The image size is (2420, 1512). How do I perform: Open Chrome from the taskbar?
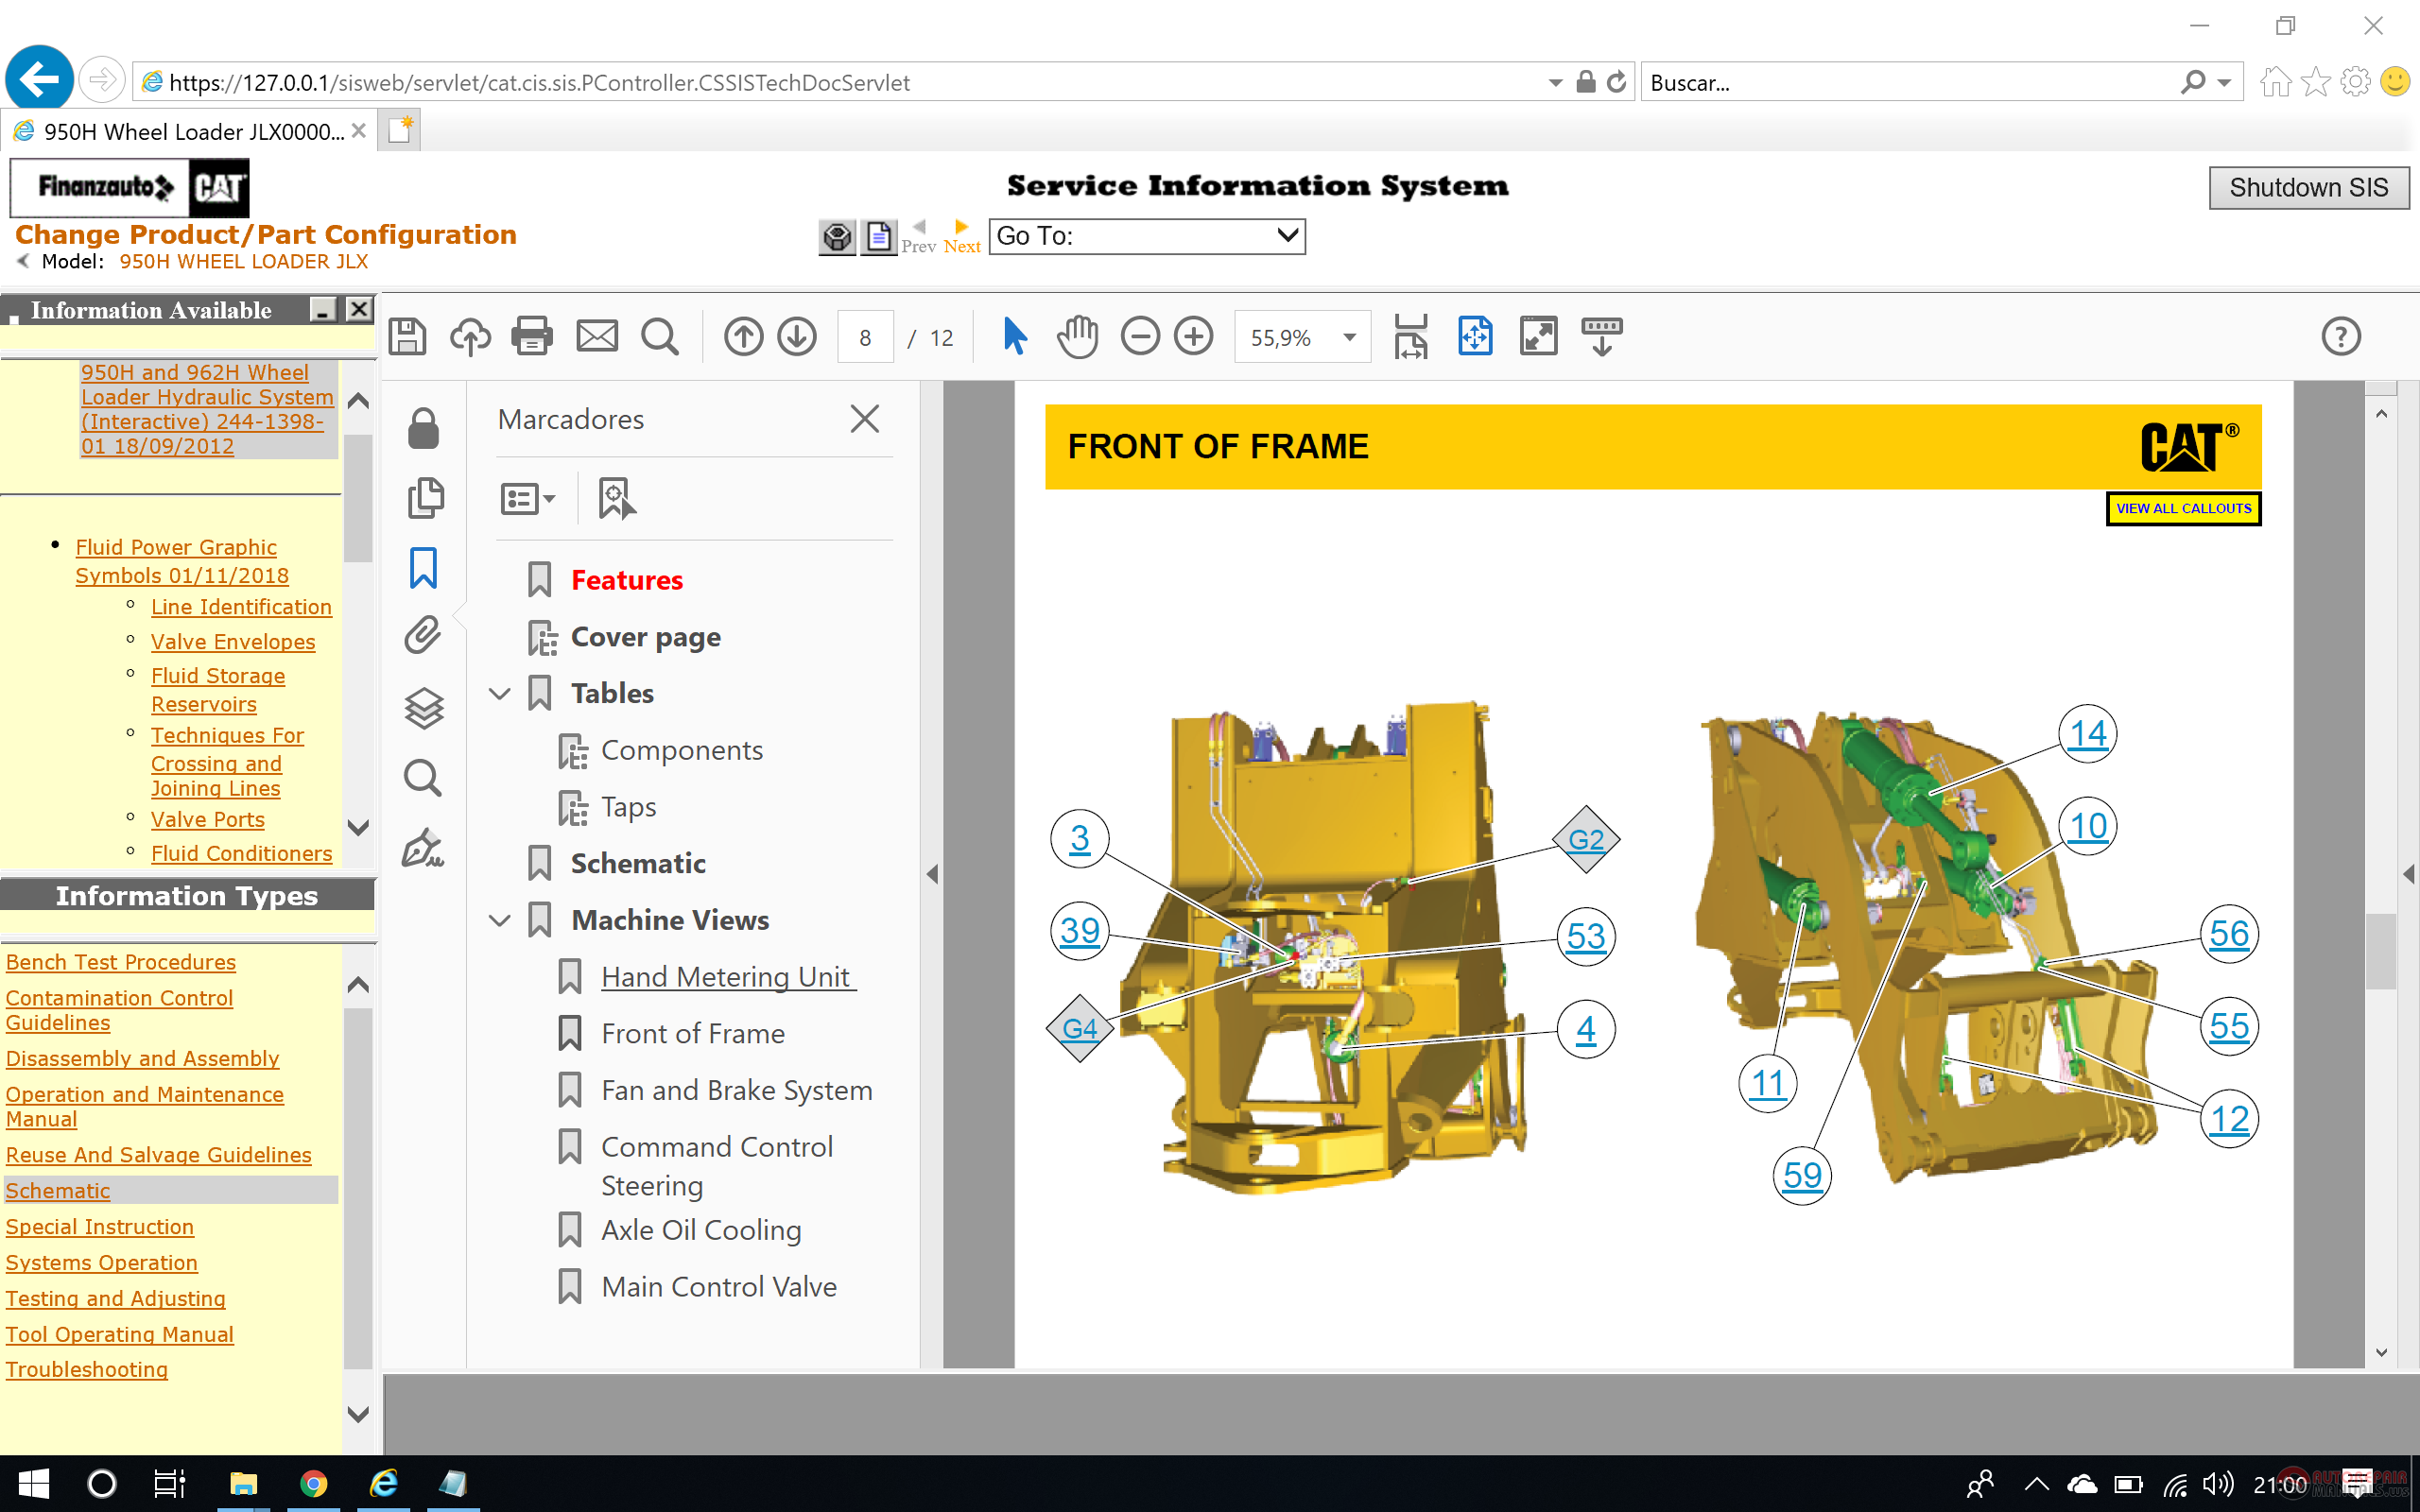(313, 1483)
